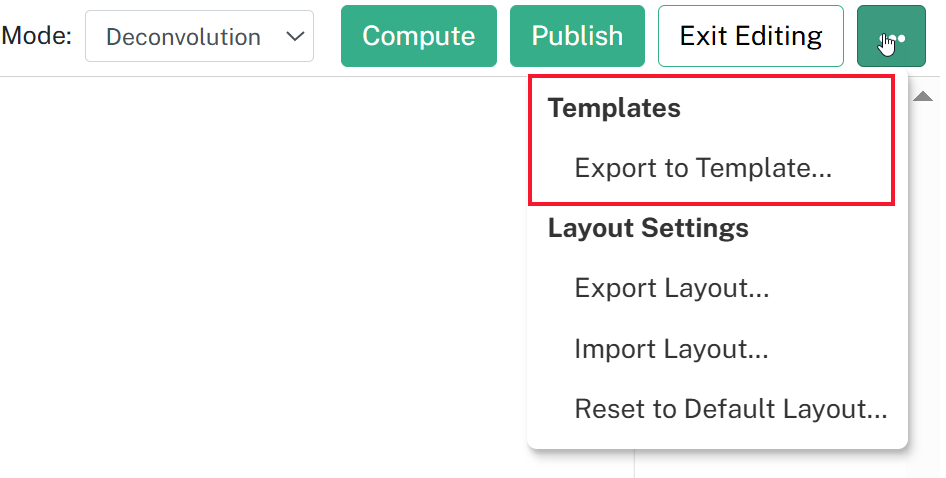Click the Compute button
Screen dimensions: 946x478
(x=419, y=36)
